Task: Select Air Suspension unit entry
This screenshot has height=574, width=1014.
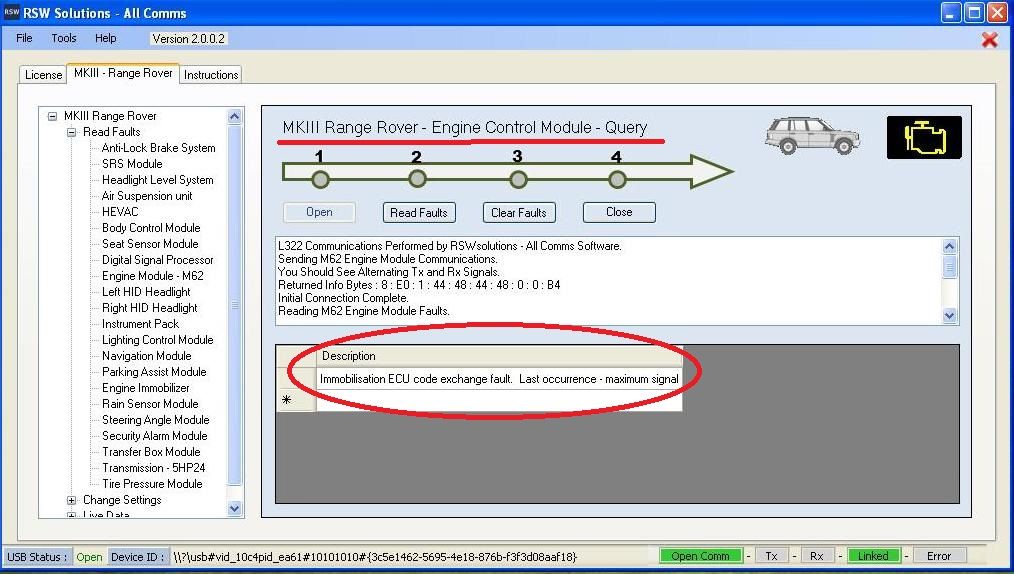Action: tap(147, 196)
